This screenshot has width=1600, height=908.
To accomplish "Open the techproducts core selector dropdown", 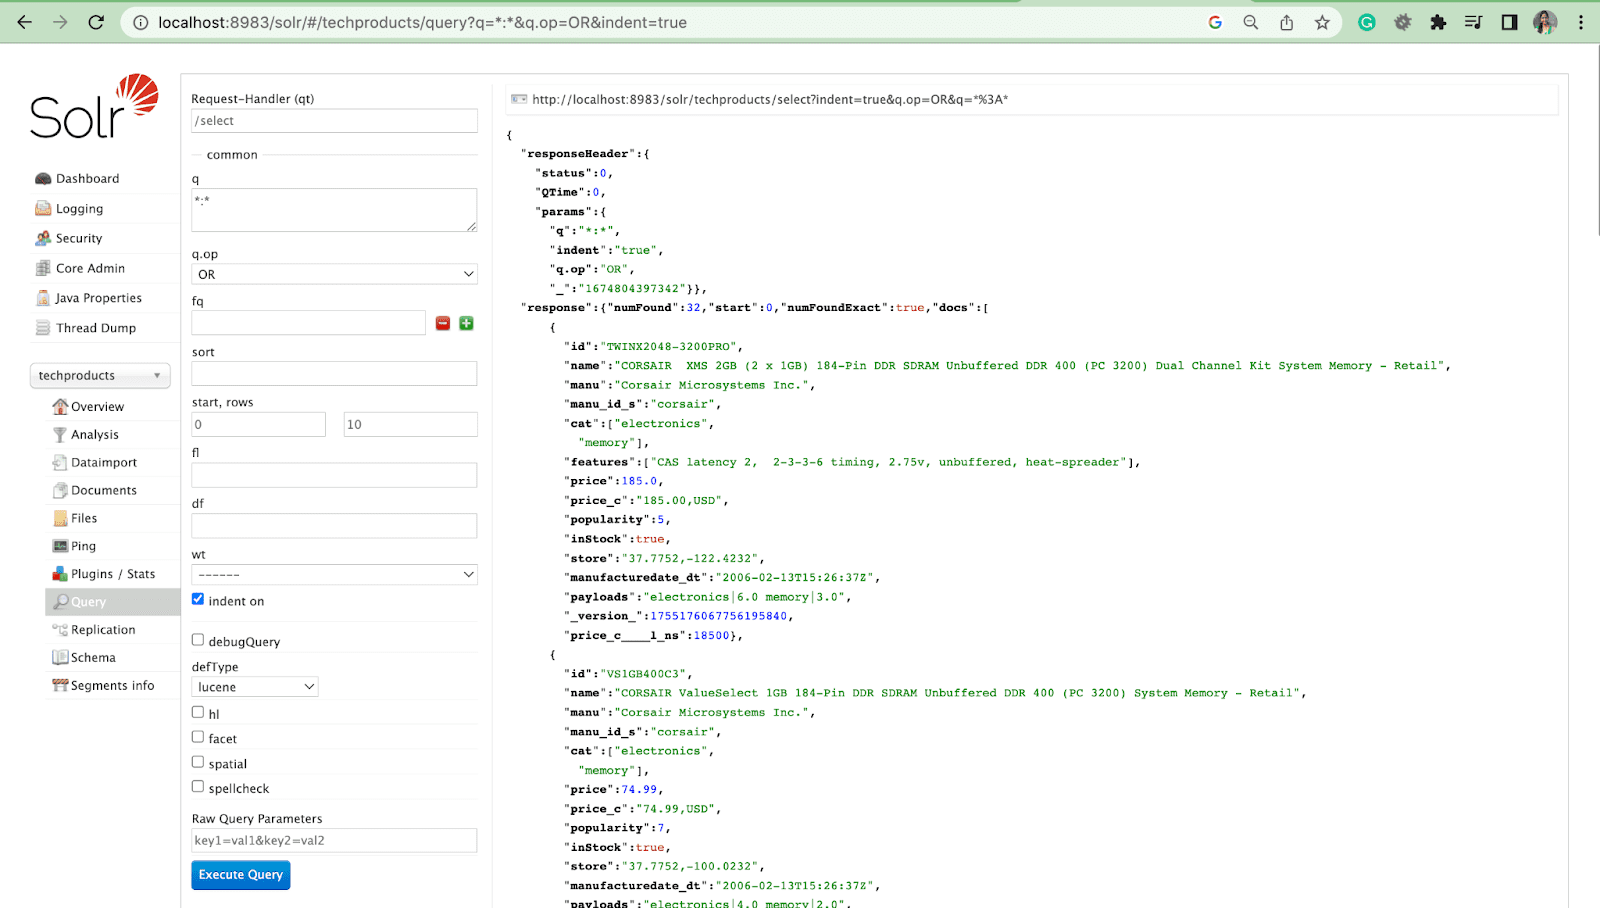I will coord(100,376).
